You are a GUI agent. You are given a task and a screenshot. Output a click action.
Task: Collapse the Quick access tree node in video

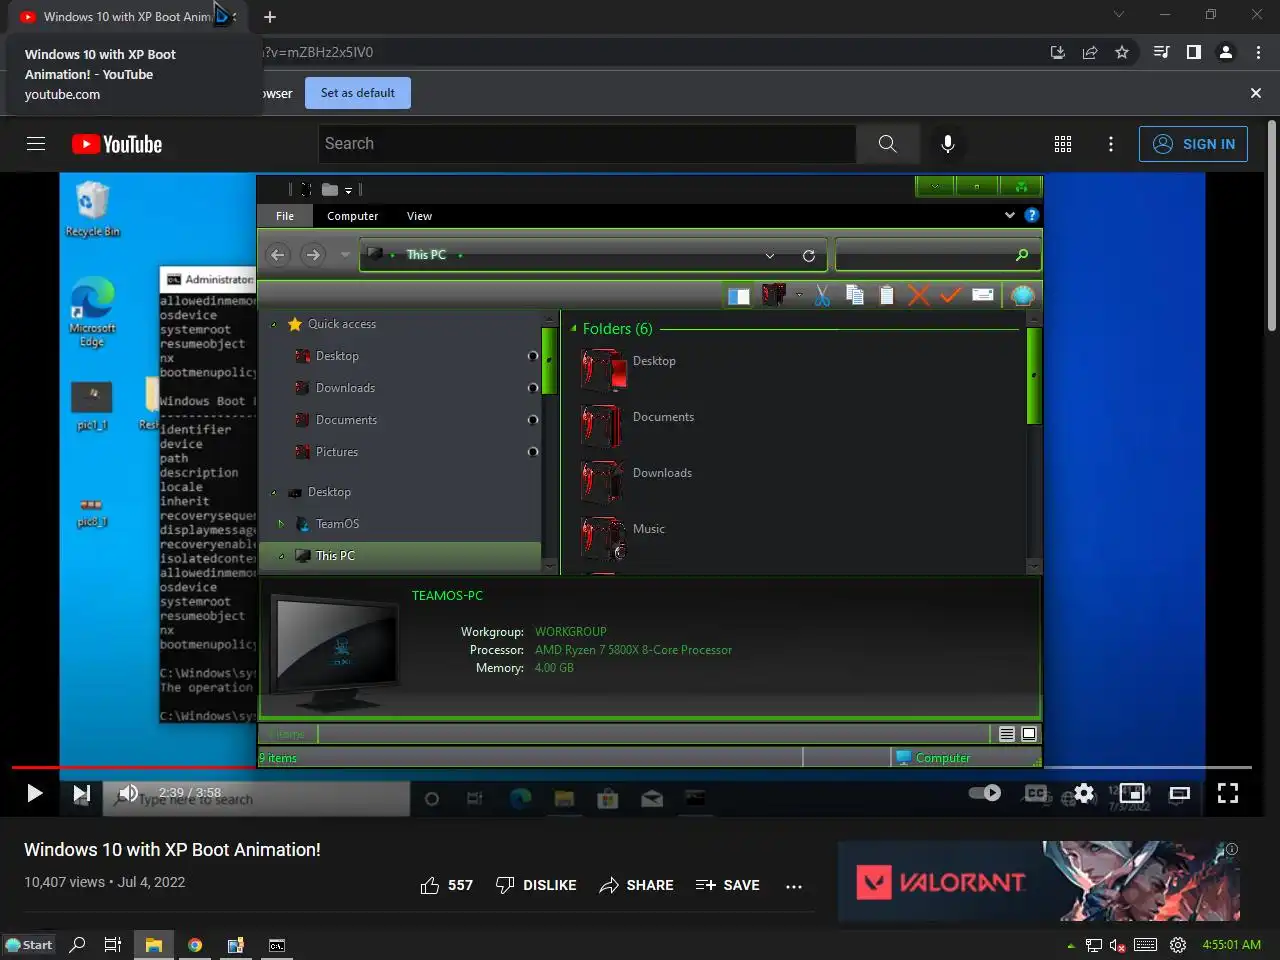click(274, 325)
